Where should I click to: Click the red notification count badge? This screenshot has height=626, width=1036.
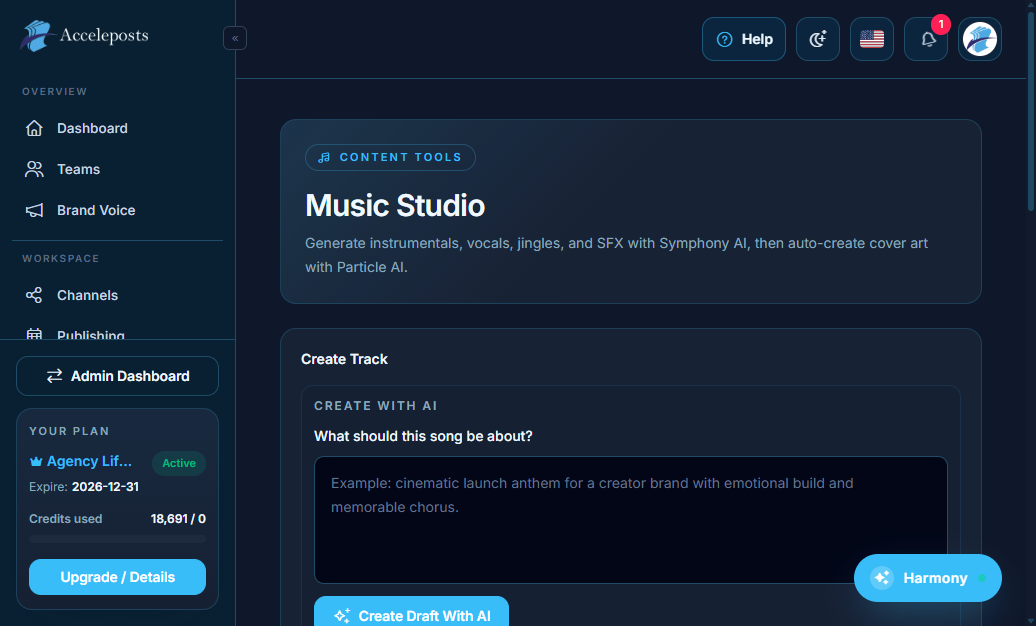point(941,24)
